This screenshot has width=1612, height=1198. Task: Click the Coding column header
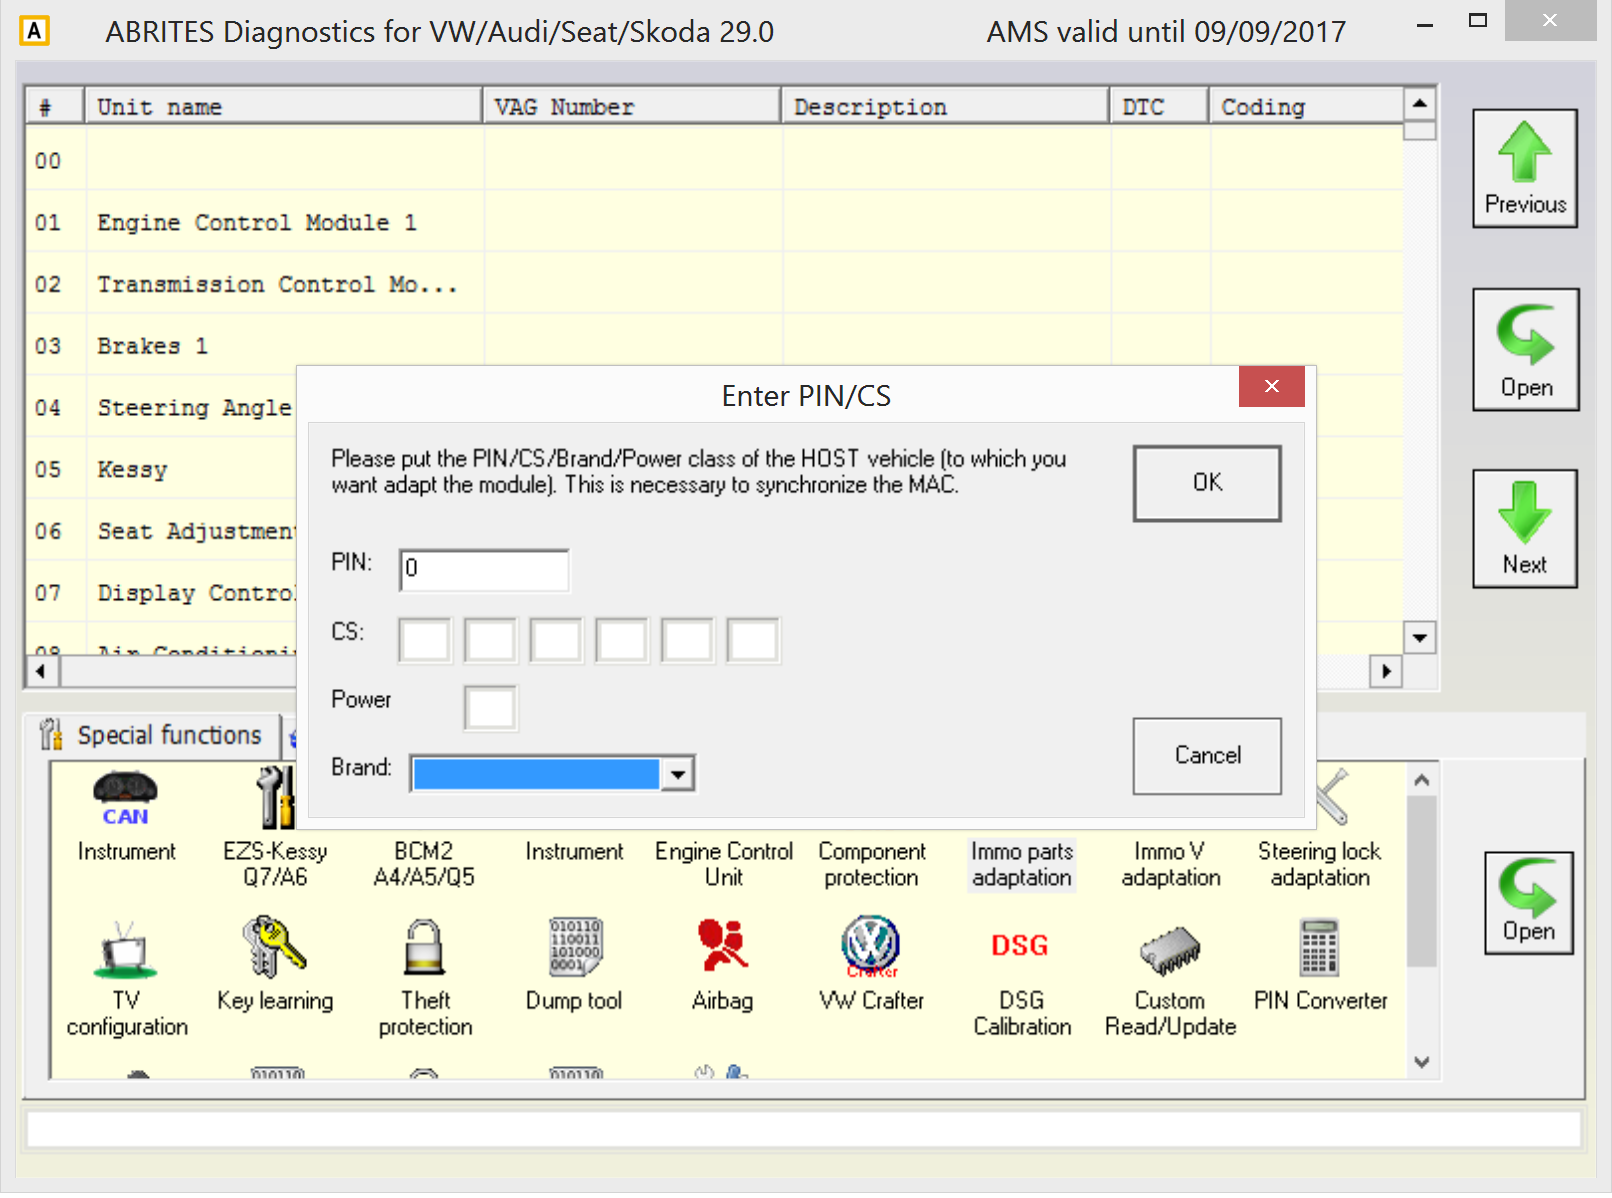[x=1306, y=107]
